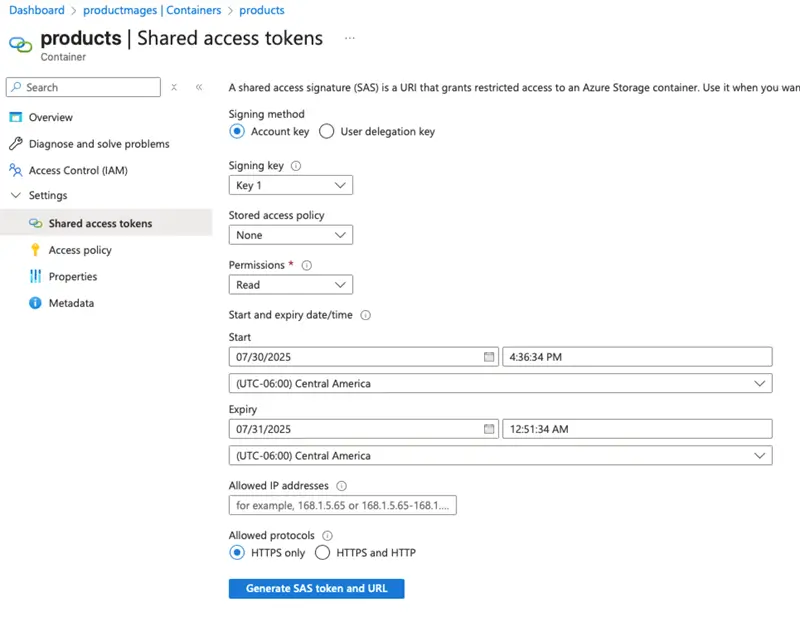Open the Start date calendar picker
Image resolution: width=800 pixels, height=622 pixels.
[x=489, y=357]
